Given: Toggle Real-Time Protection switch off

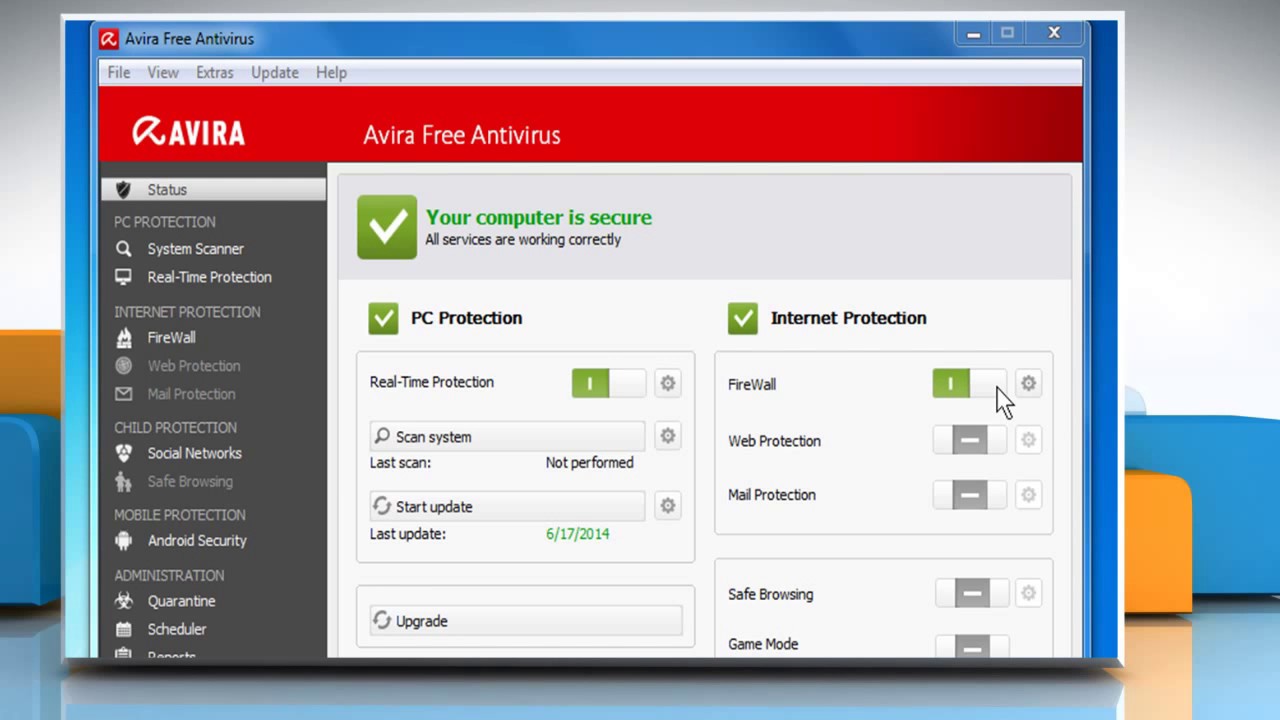Looking at the screenshot, I should click(x=609, y=383).
